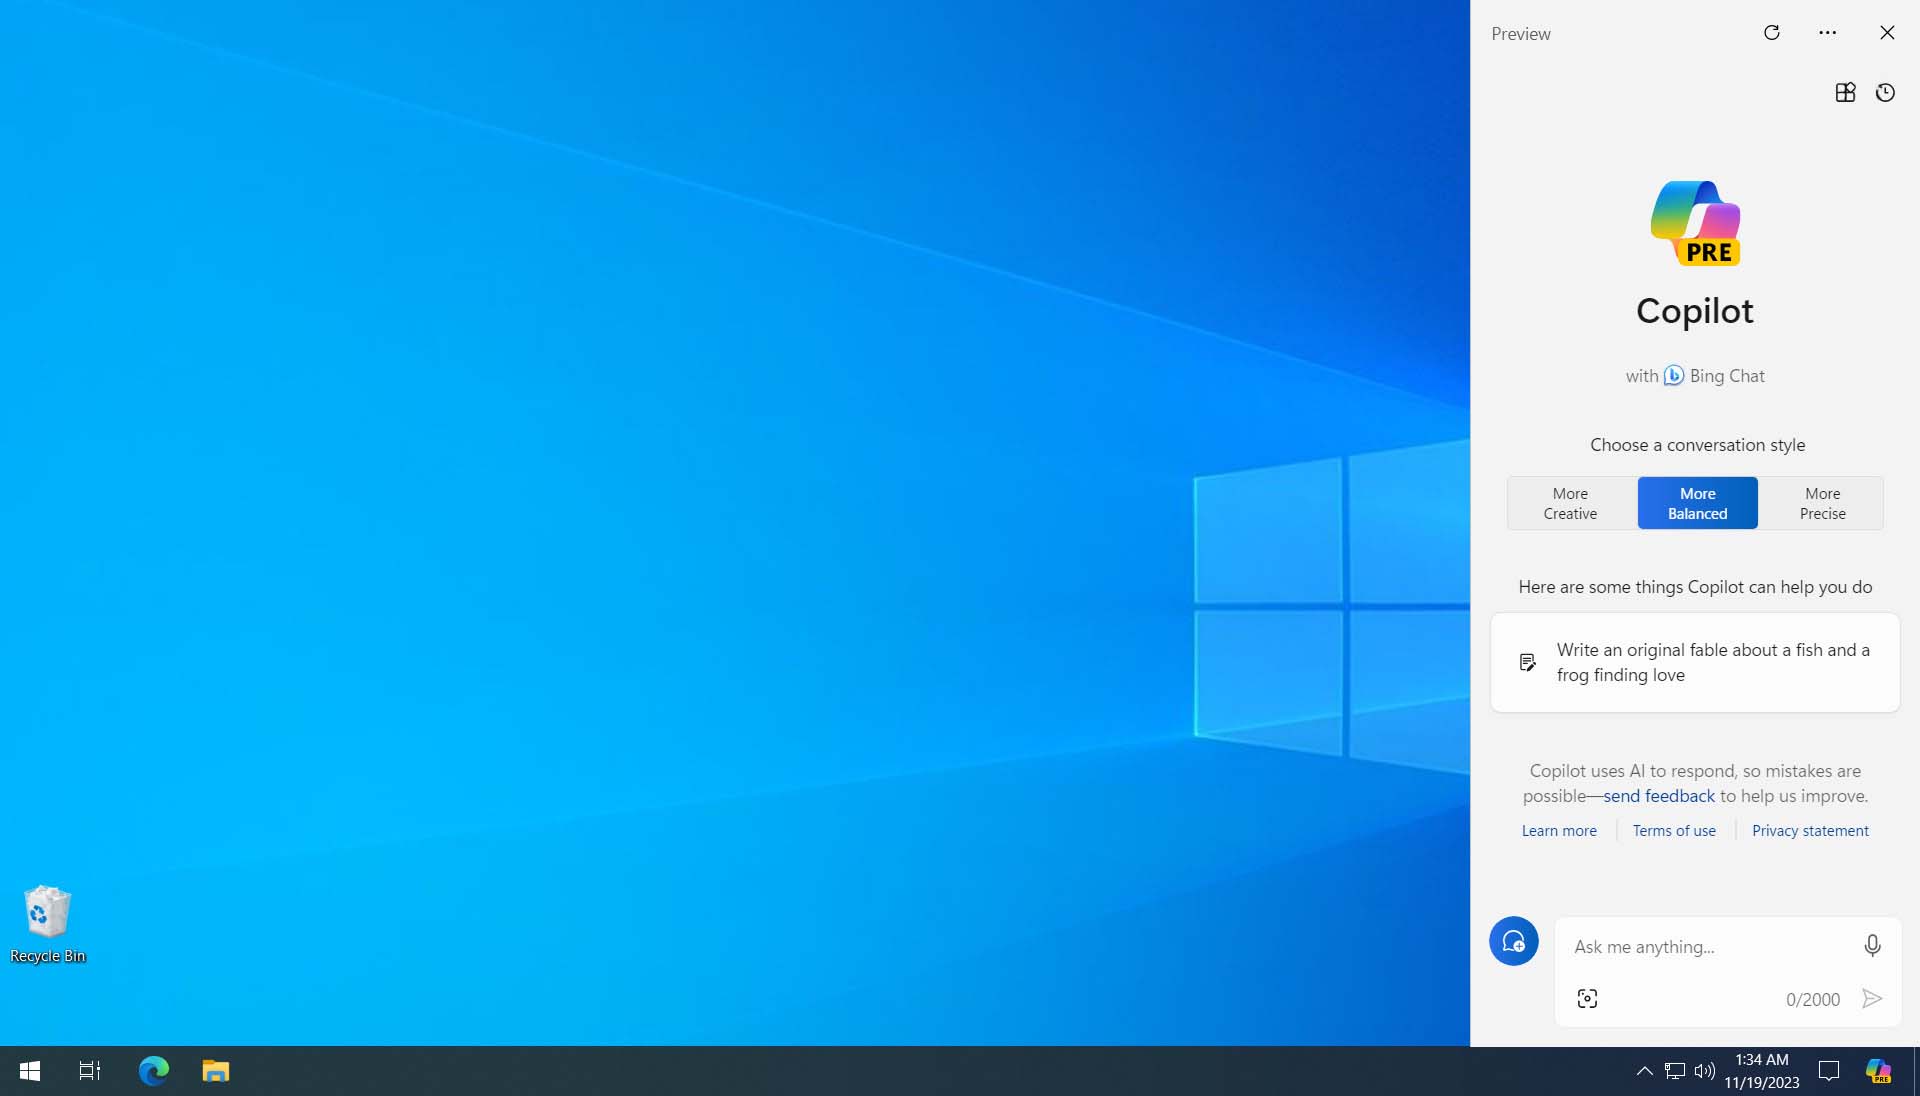Click the Copilot PRE logo icon

tap(1695, 220)
